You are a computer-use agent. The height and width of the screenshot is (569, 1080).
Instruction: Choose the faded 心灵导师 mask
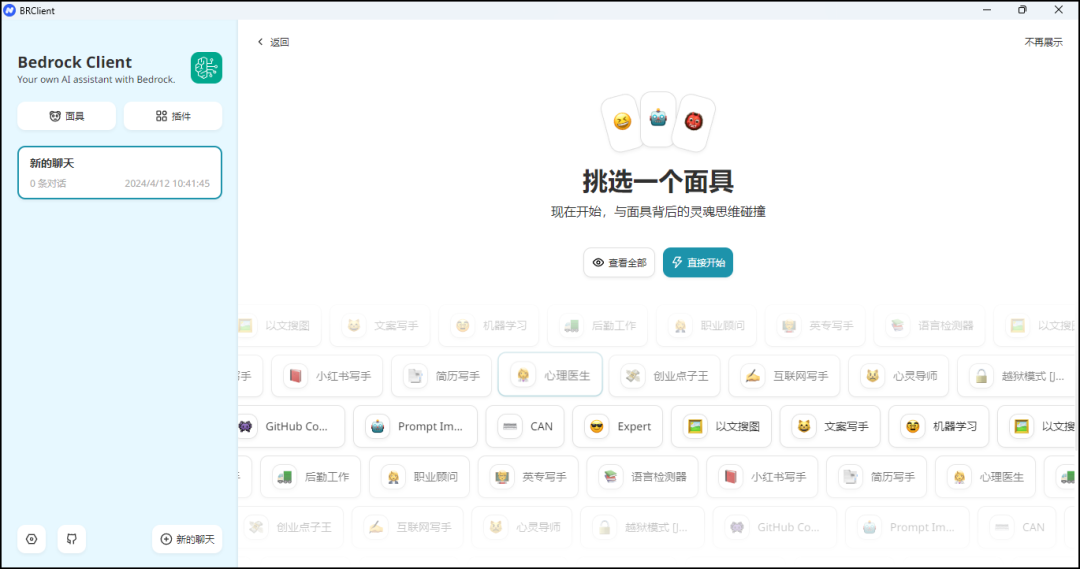(521, 527)
